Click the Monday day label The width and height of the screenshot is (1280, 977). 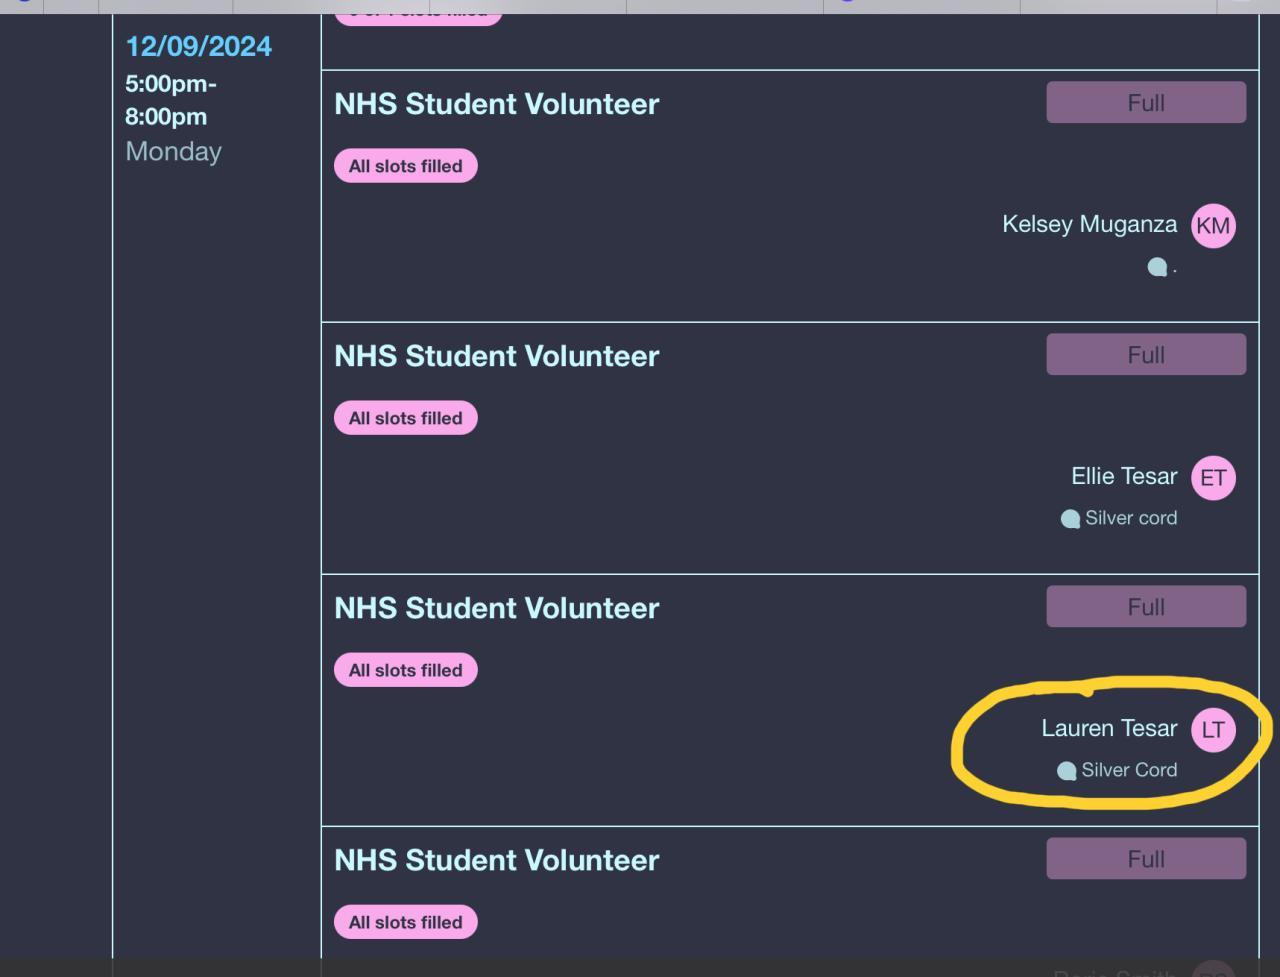click(173, 152)
